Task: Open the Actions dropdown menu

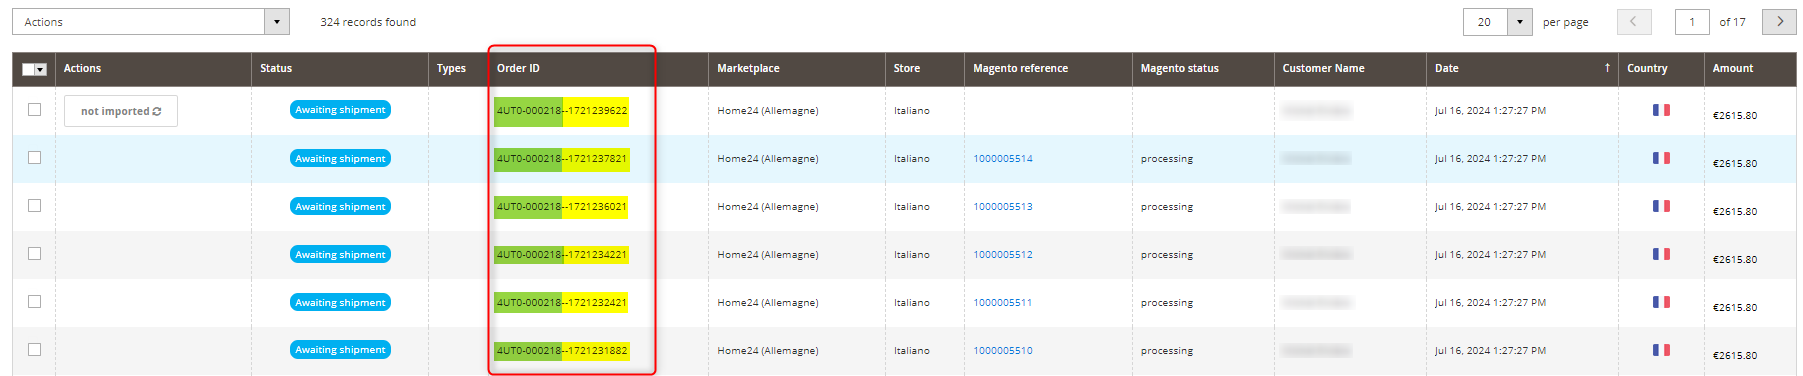Action: 150,22
